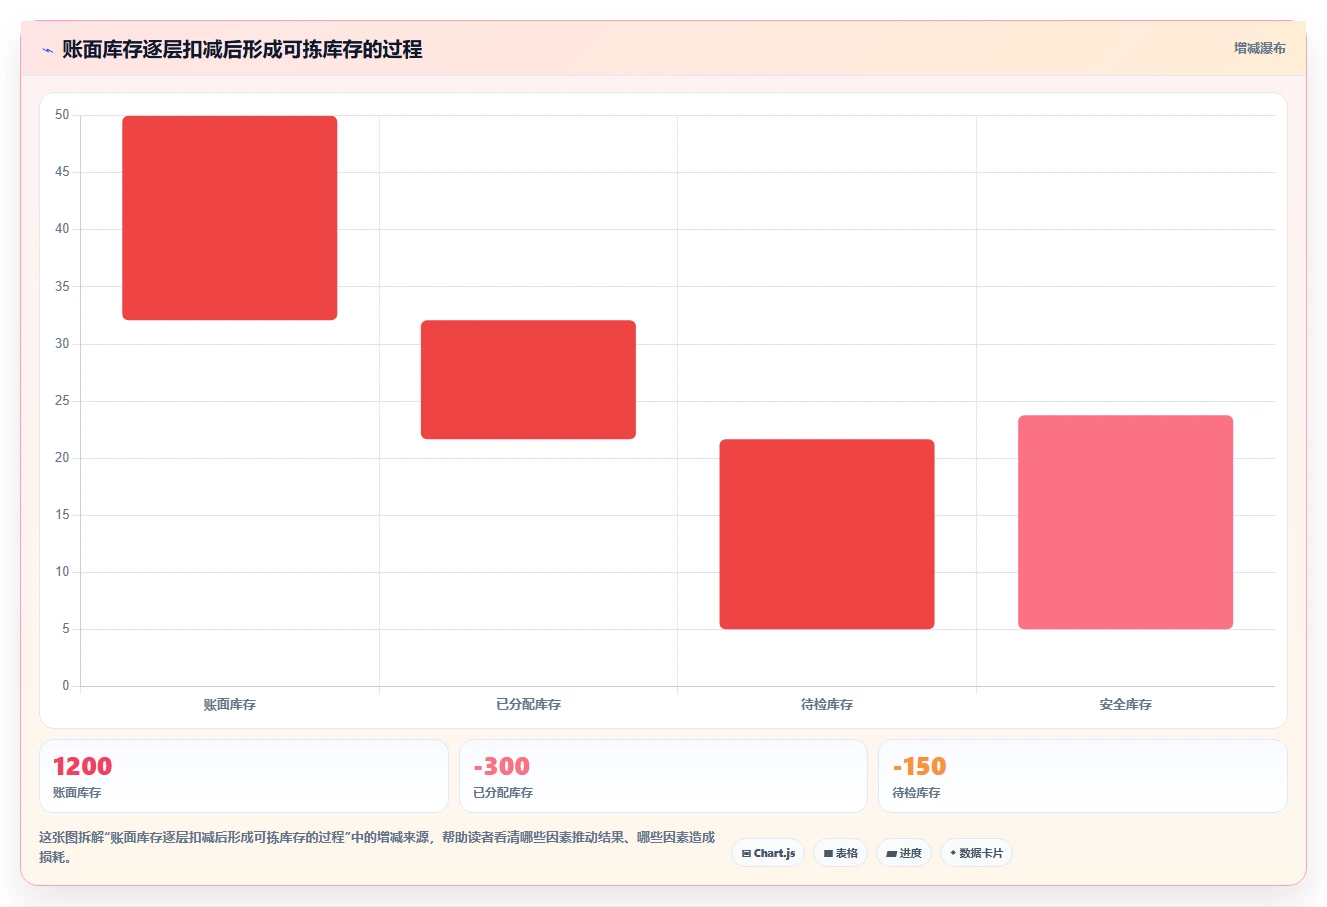Click the y-axis value 0
This screenshot has height=907, width=1327.
point(66,686)
